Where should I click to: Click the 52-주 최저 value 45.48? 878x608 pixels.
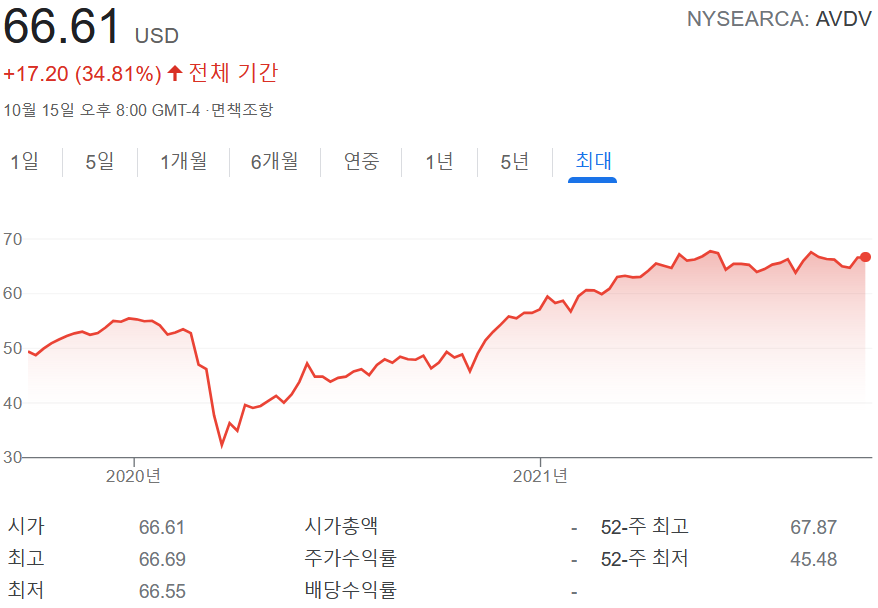[x=814, y=559]
